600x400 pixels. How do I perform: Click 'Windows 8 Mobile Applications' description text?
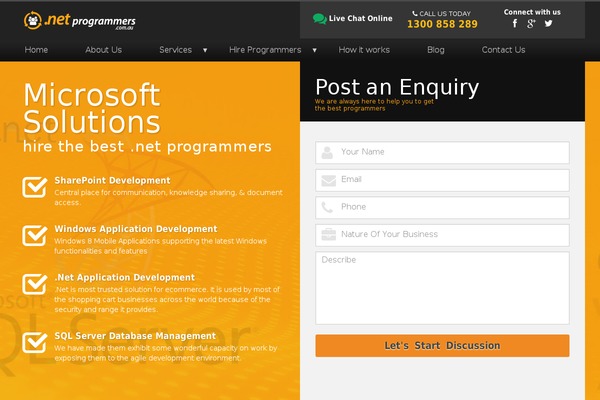(x=161, y=246)
